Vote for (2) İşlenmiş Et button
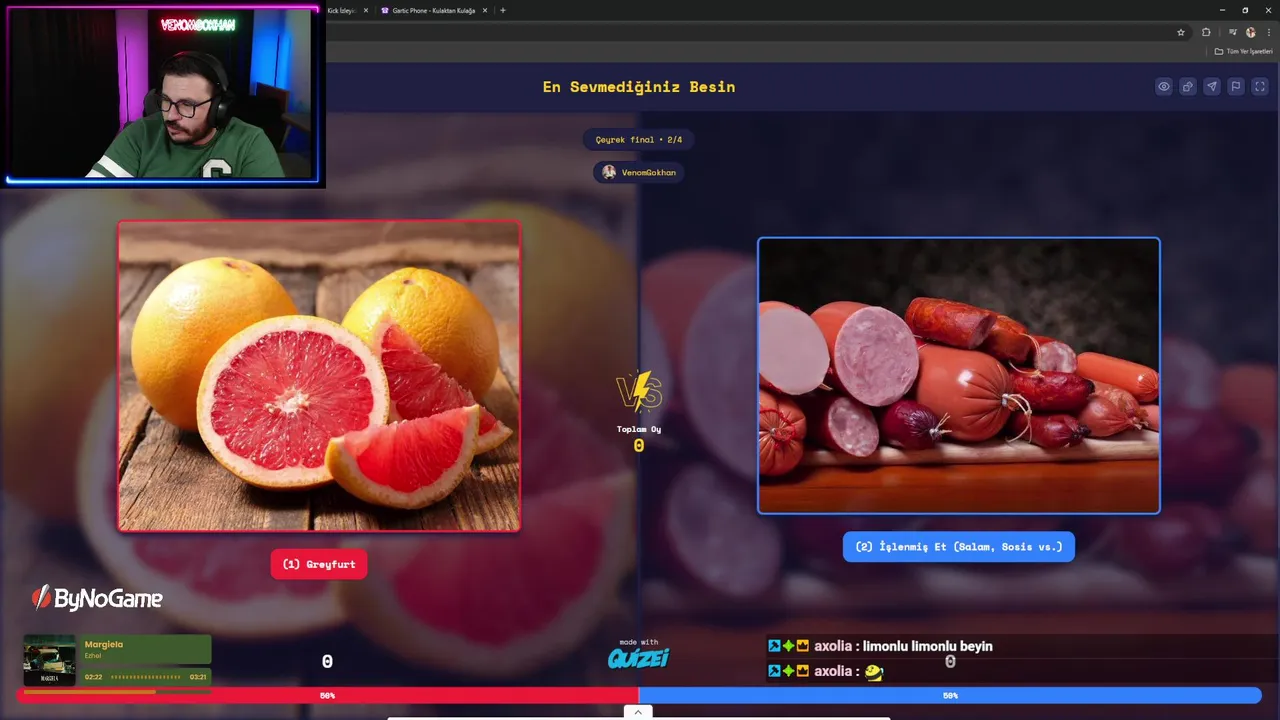Image resolution: width=1280 pixels, height=720 pixels. [x=959, y=547]
